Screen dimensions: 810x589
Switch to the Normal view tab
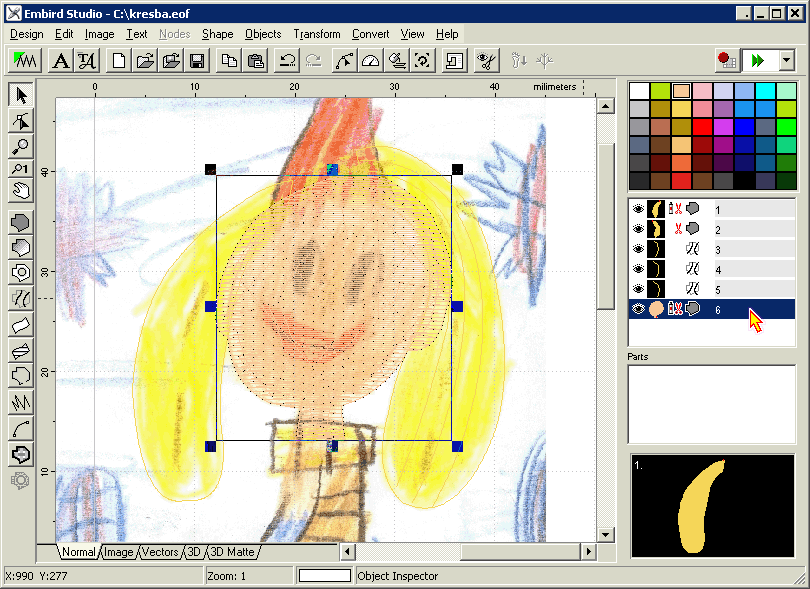[79, 552]
